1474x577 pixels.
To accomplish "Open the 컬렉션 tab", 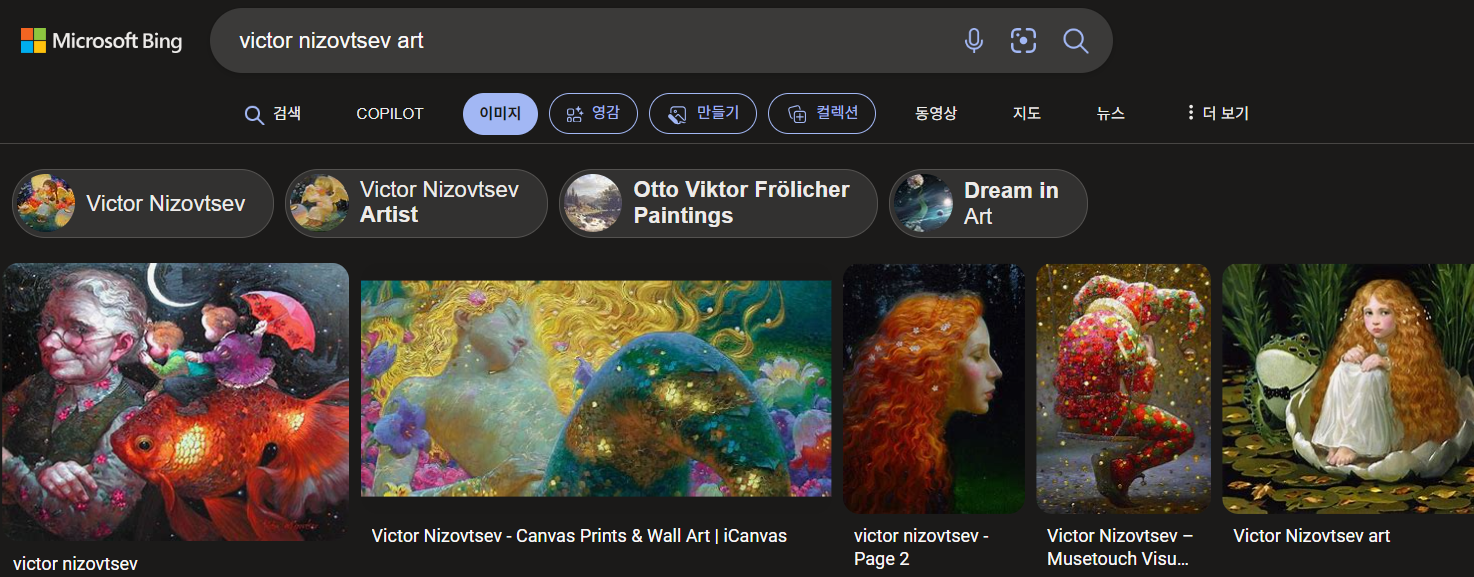I will point(822,114).
